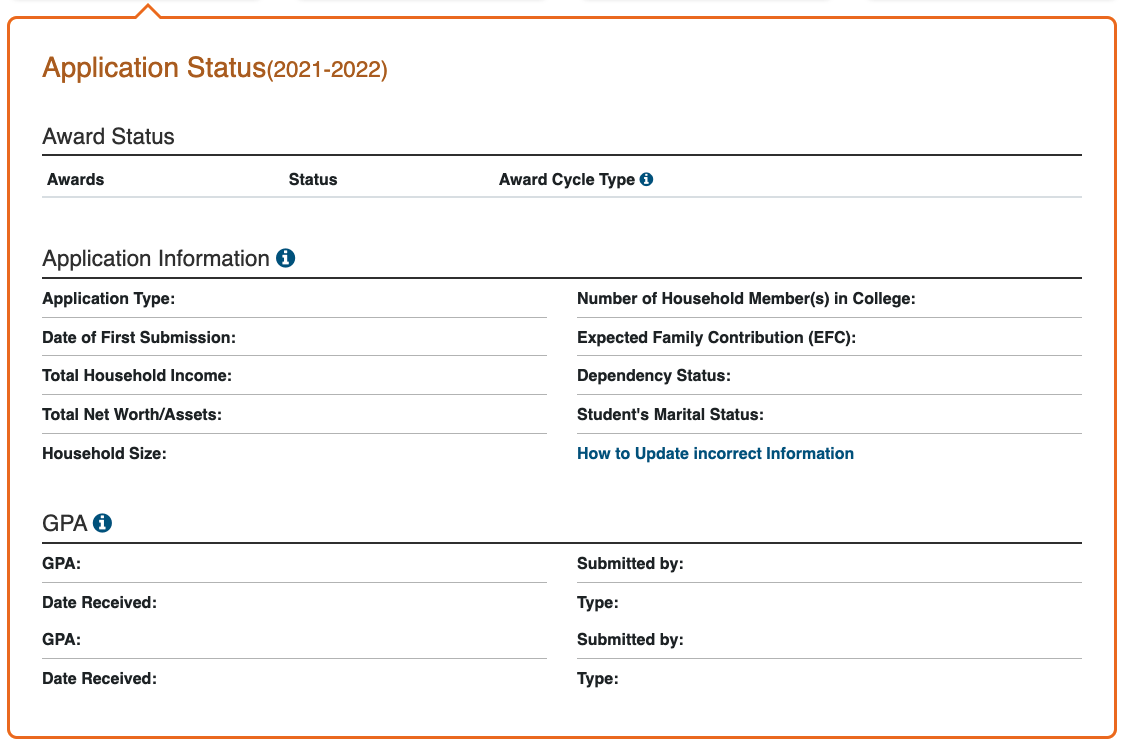
Task: Click the Expected Family Contribution (EFC) label
Action: pyautogui.click(x=716, y=338)
